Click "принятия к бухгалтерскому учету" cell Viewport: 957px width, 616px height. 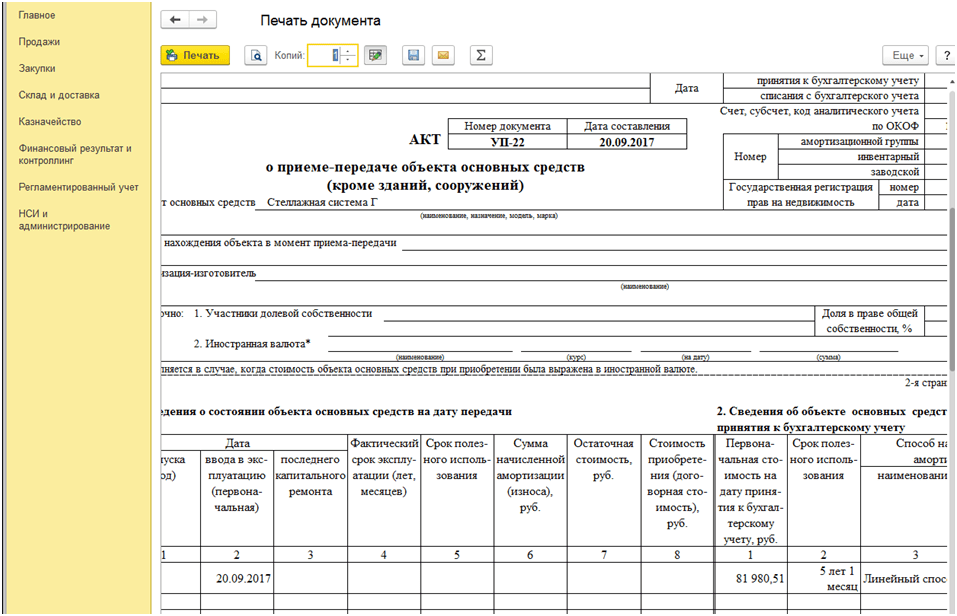pyautogui.click(x=824, y=81)
